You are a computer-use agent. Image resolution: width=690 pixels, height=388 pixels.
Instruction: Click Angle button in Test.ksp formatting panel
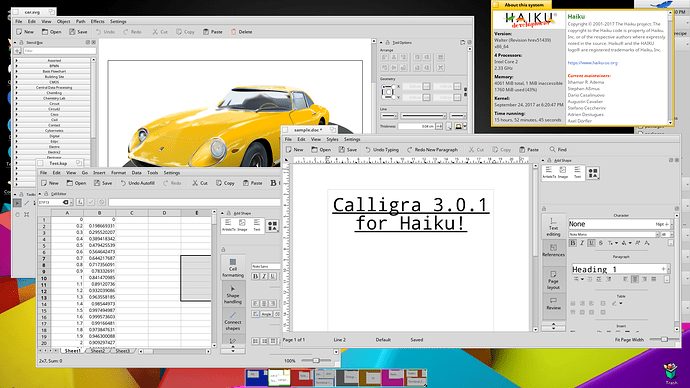tap(266, 314)
